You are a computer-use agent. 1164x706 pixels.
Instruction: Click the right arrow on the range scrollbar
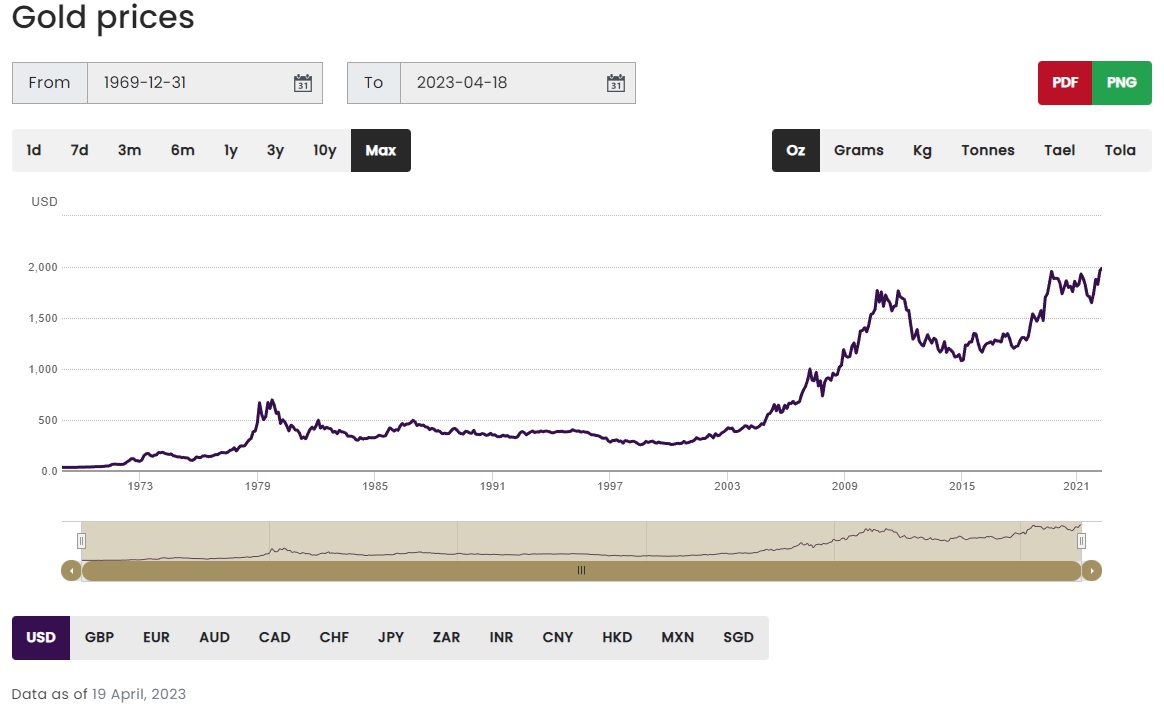coord(1092,570)
